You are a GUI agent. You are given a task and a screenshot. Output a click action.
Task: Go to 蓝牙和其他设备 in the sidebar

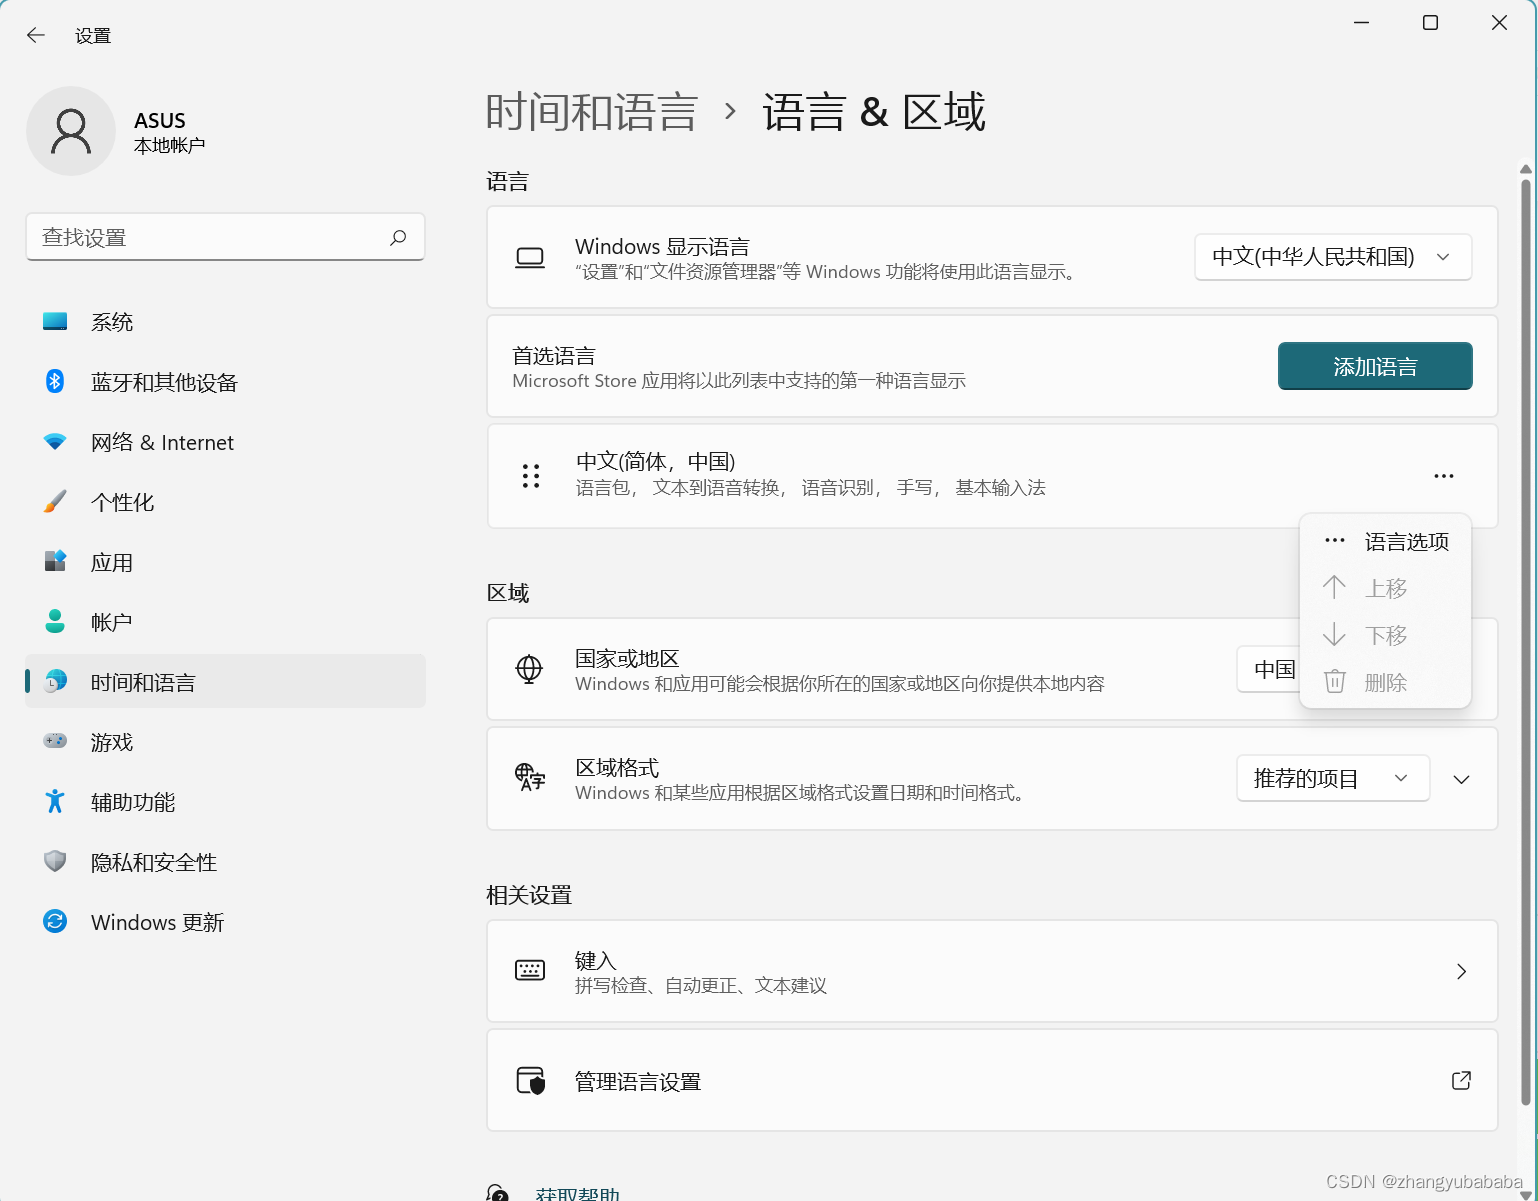click(226, 382)
